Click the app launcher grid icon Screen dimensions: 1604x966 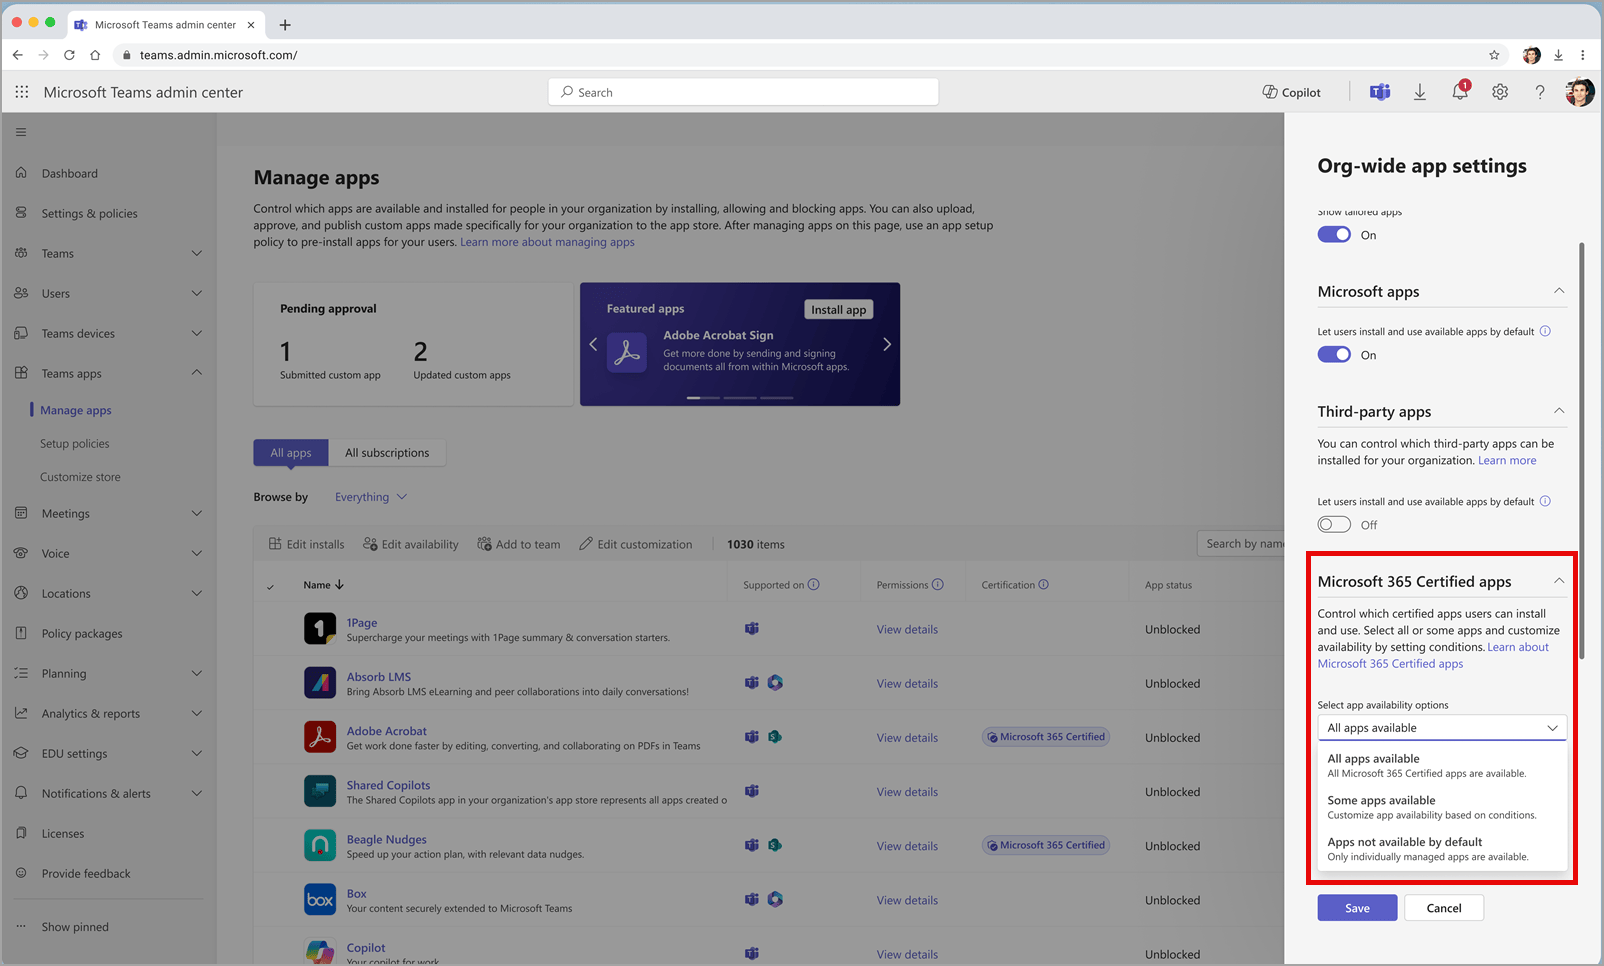[x=22, y=92]
